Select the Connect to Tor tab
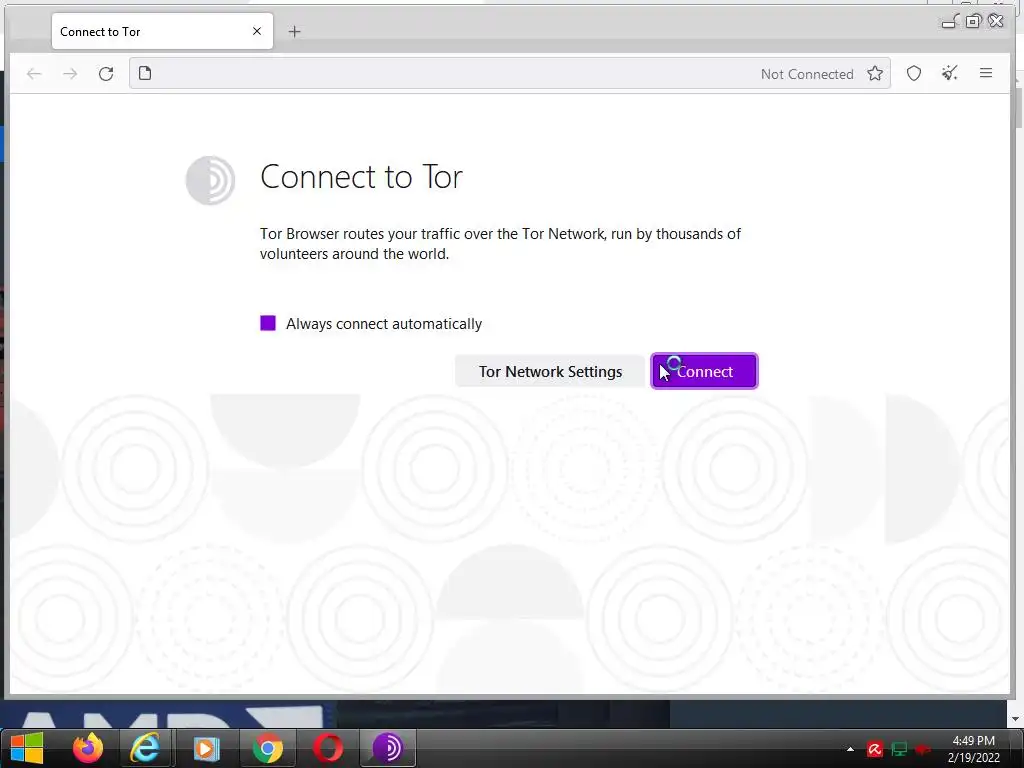1024x768 pixels. tap(162, 31)
